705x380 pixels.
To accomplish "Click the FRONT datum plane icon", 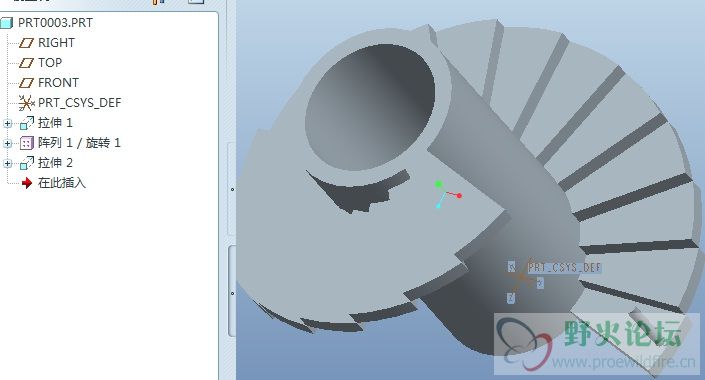I will (26, 83).
